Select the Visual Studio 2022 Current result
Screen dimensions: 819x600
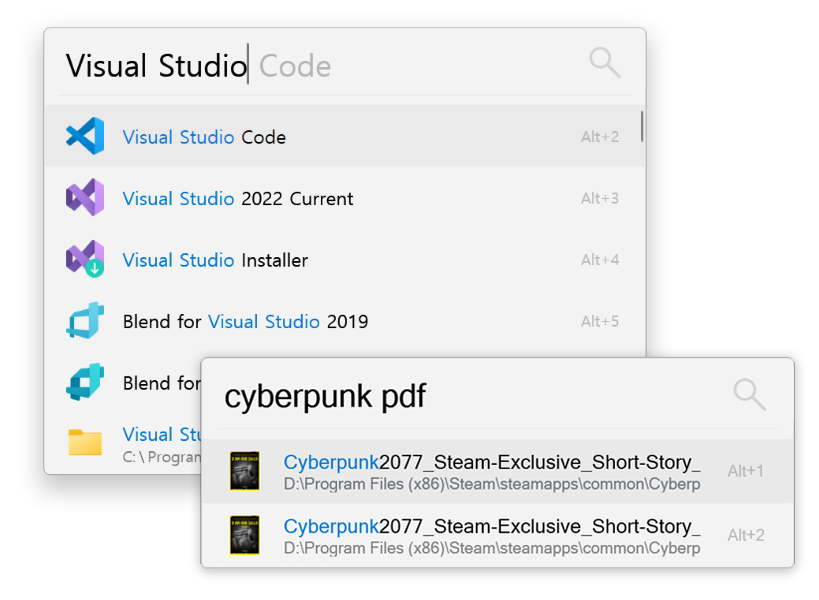tap(237, 199)
